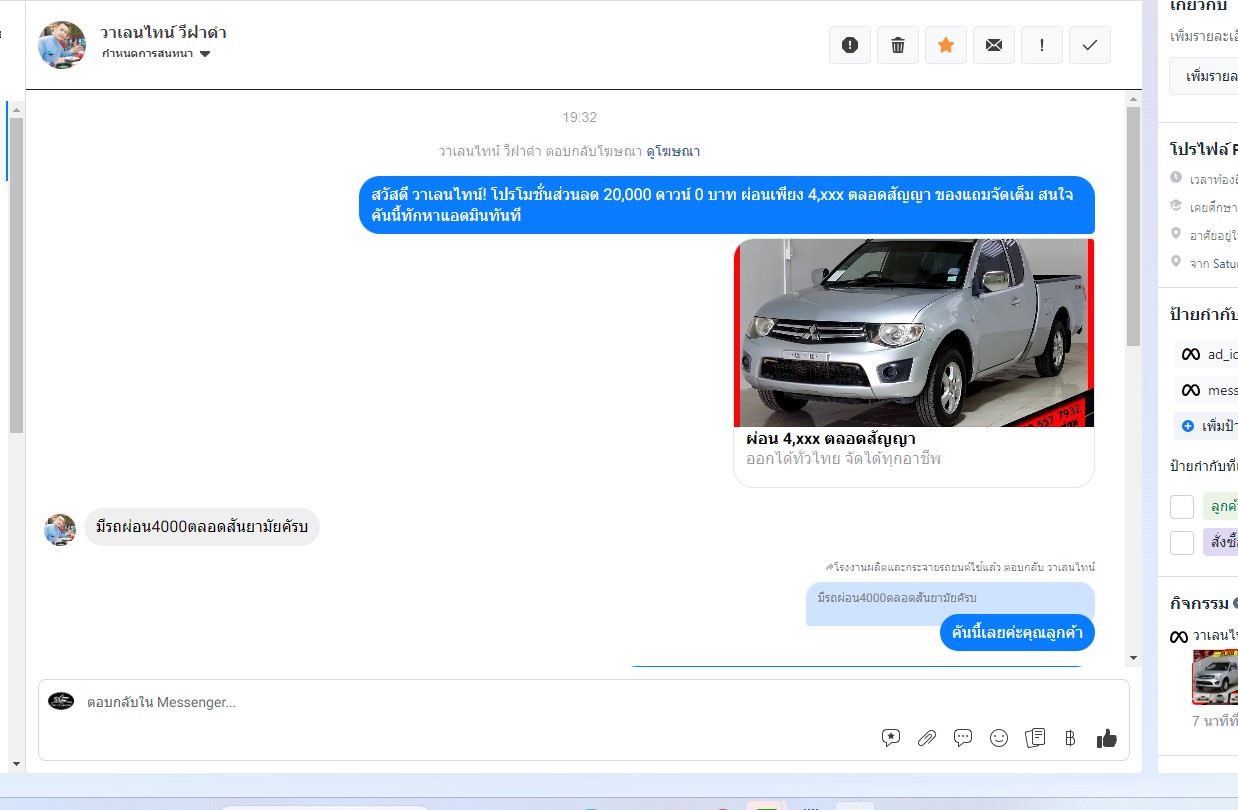Click the customer avatar beside the incoming message
The width and height of the screenshot is (1238, 810).
pyautogui.click(x=60, y=529)
